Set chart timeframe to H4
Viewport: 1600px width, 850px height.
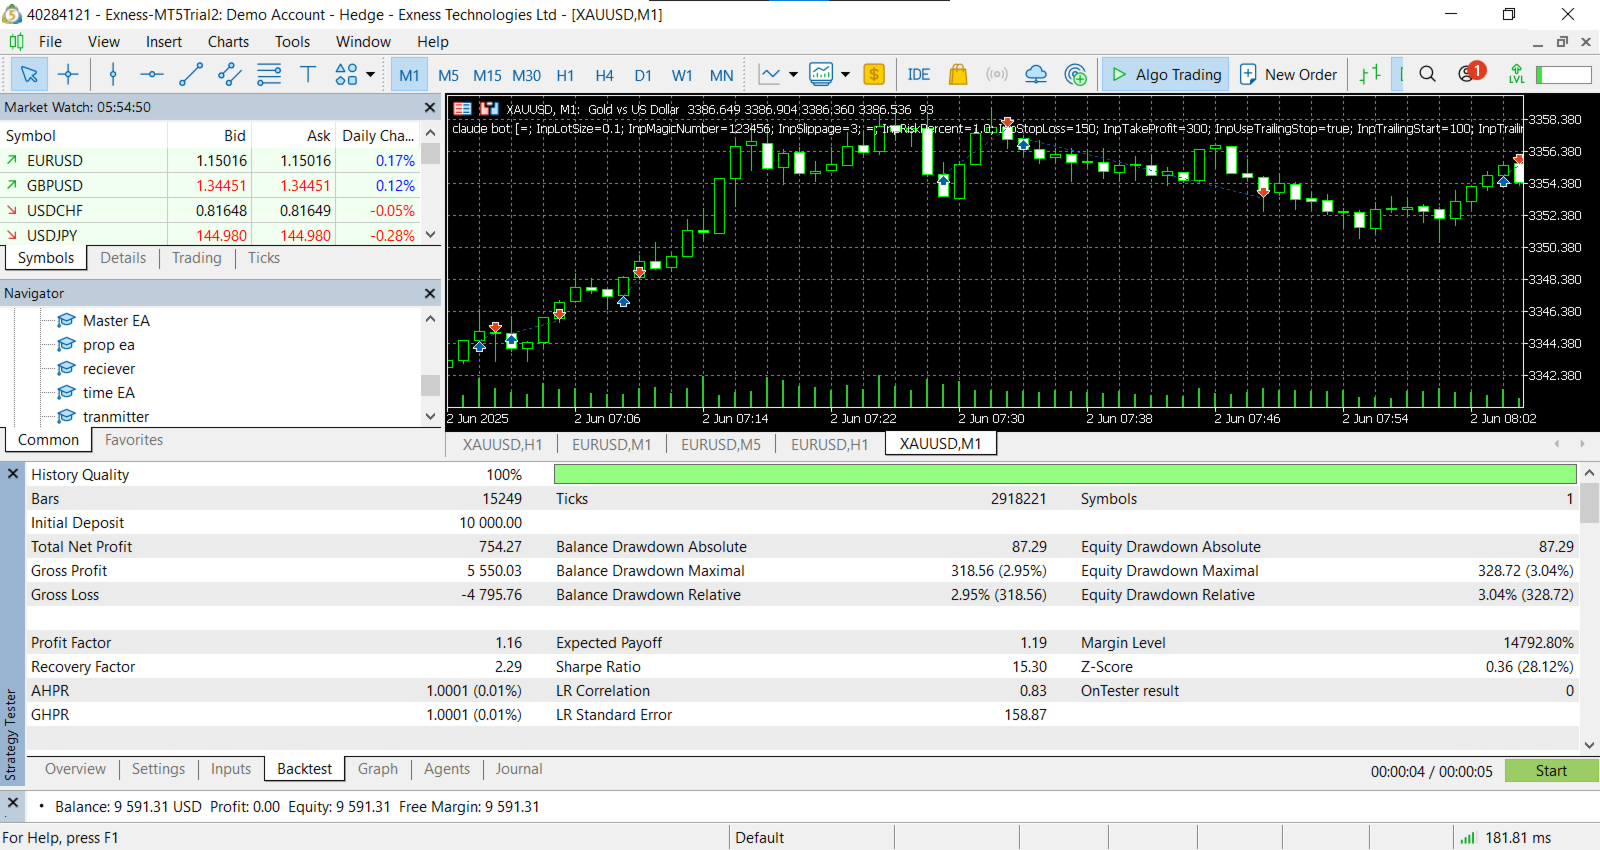[604, 75]
